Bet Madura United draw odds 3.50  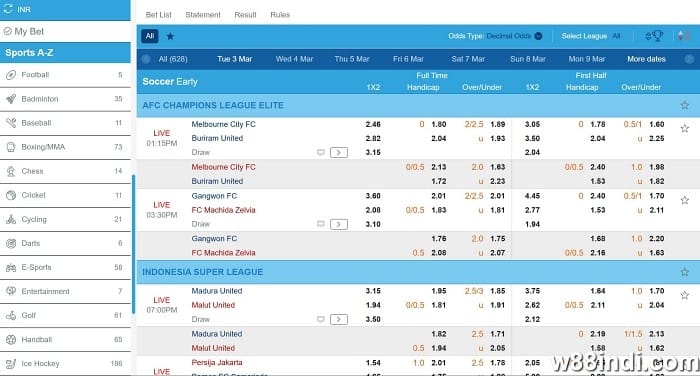coord(373,319)
